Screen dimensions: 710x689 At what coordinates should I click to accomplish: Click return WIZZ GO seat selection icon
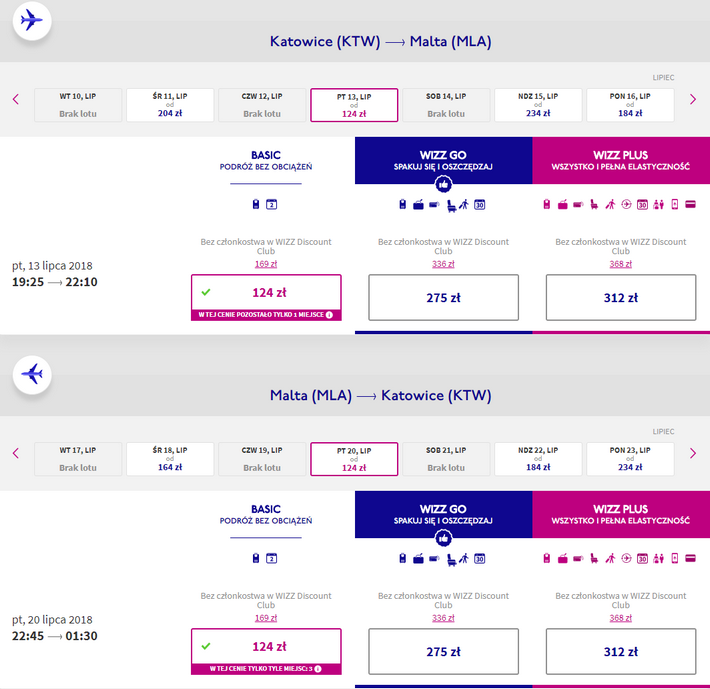[451, 560]
